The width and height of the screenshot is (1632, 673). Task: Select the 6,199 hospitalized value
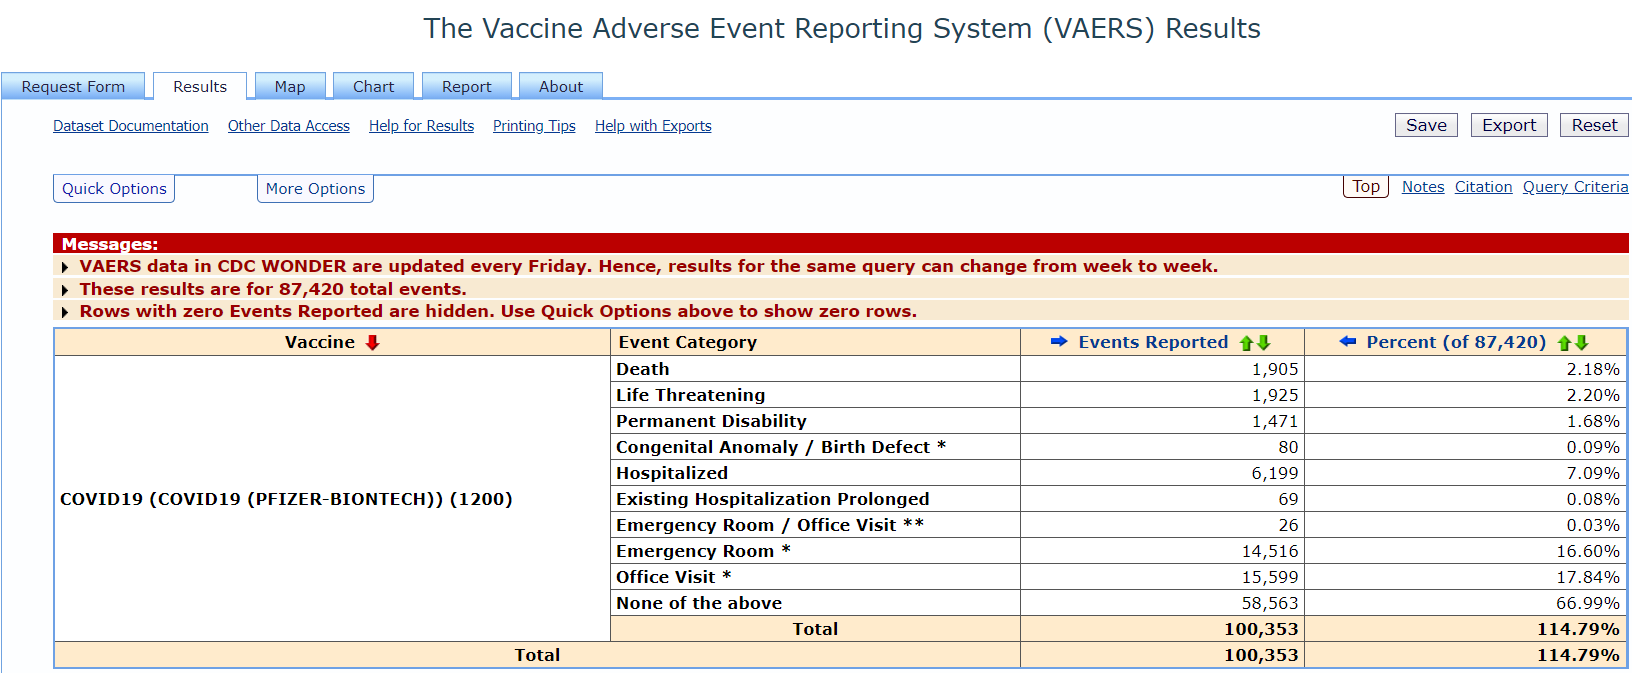click(1275, 473)
